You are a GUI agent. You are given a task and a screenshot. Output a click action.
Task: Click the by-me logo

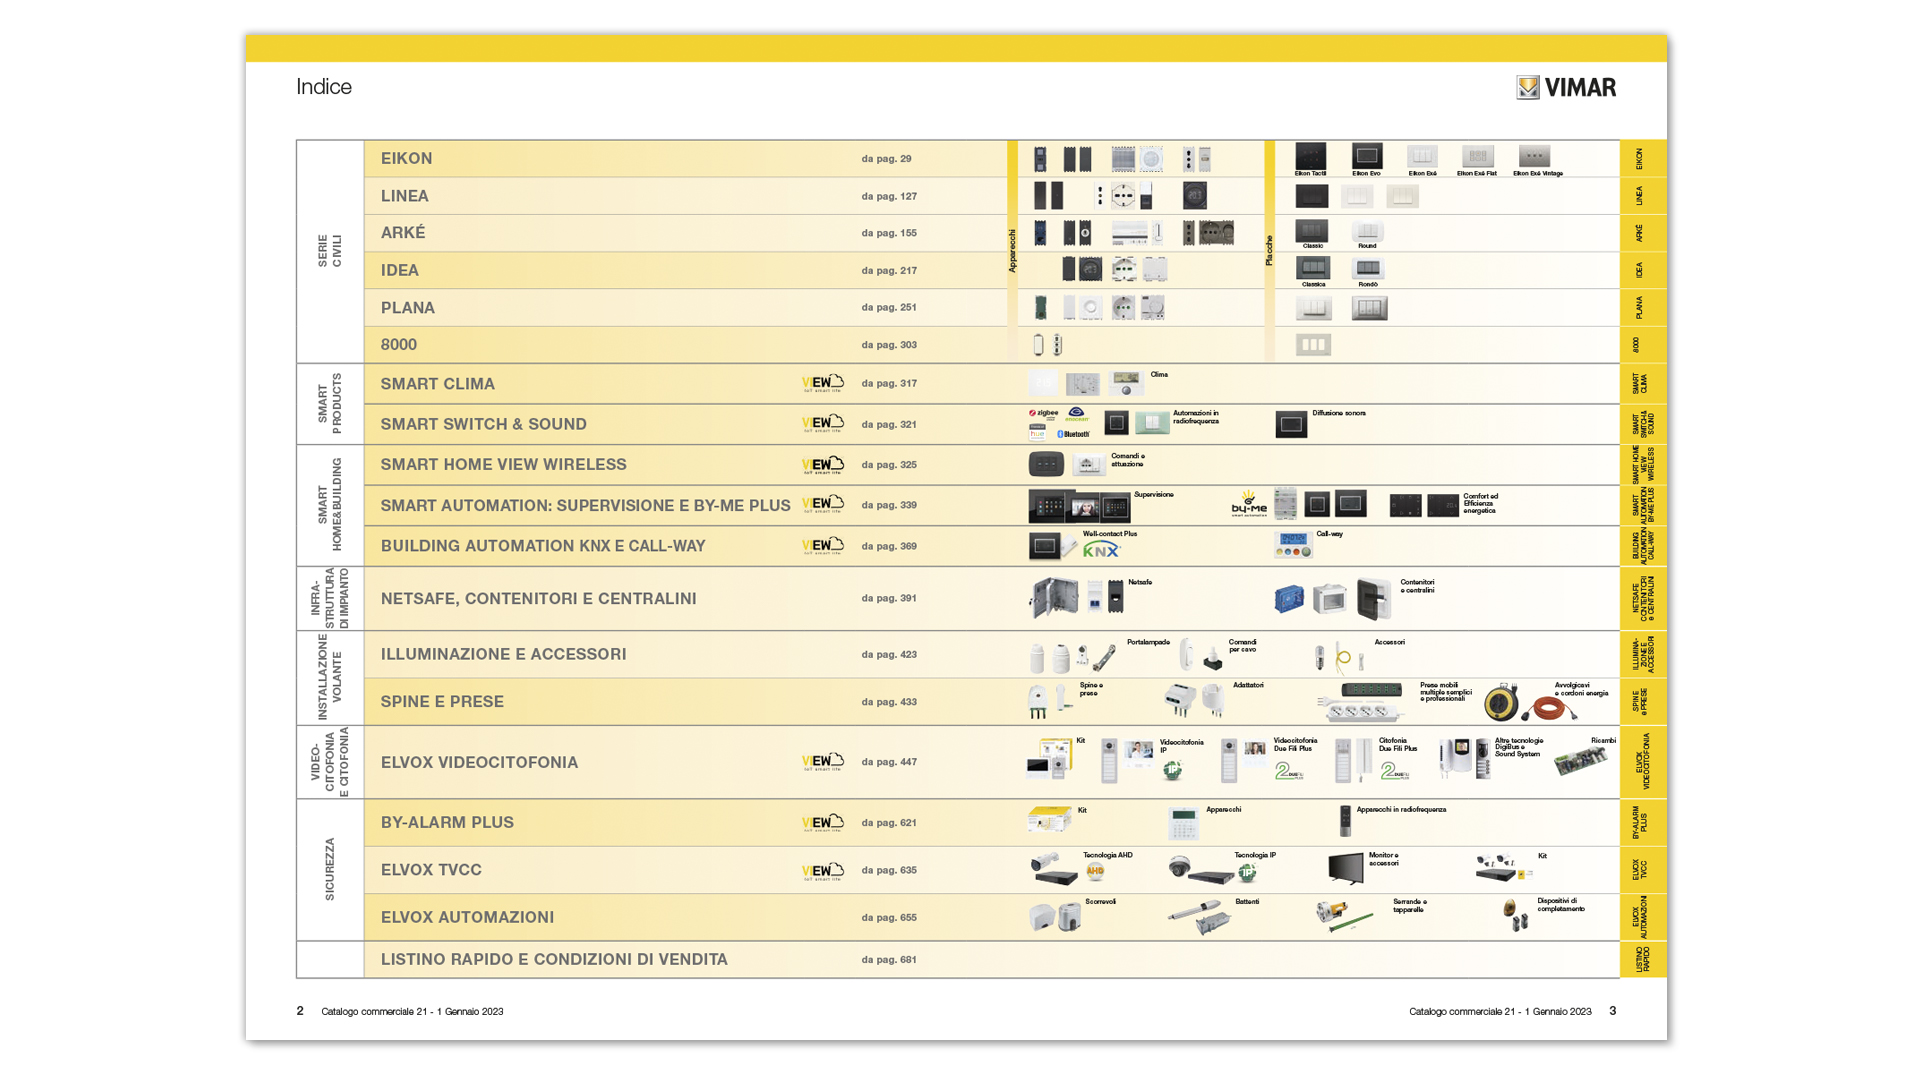(x=1249, y=504)
